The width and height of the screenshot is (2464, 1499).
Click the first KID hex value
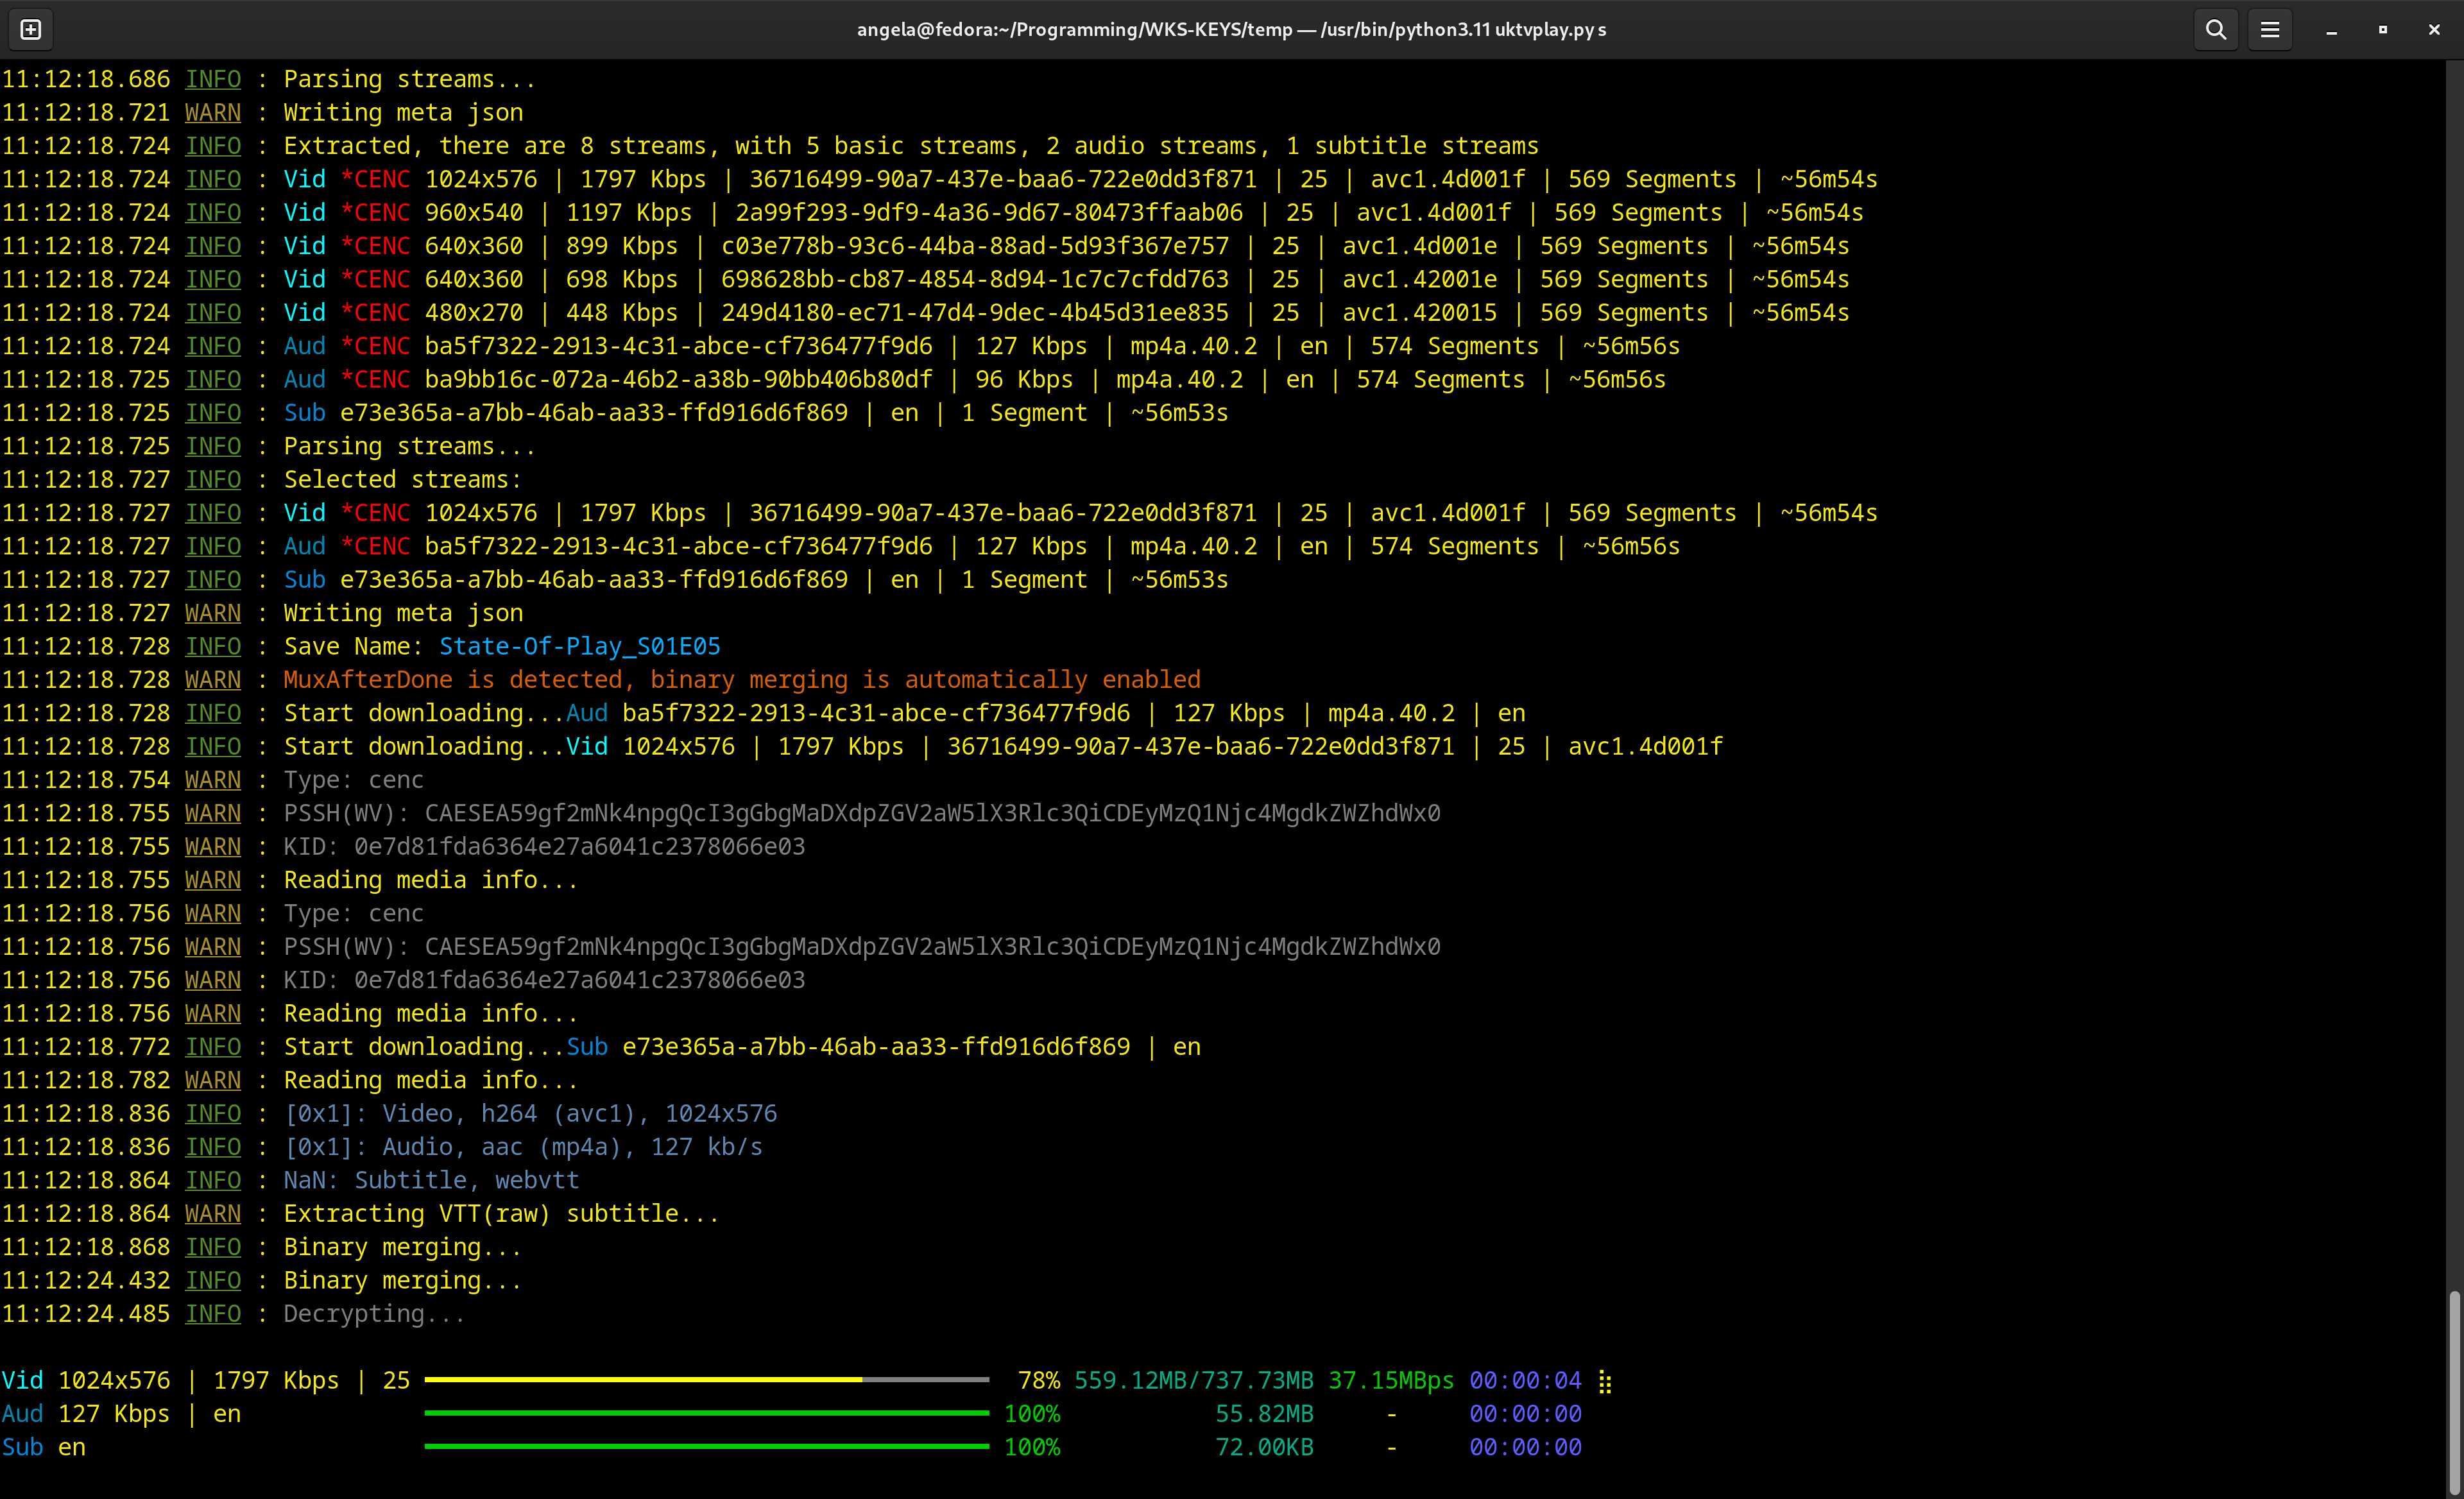(x=579, y=847)
